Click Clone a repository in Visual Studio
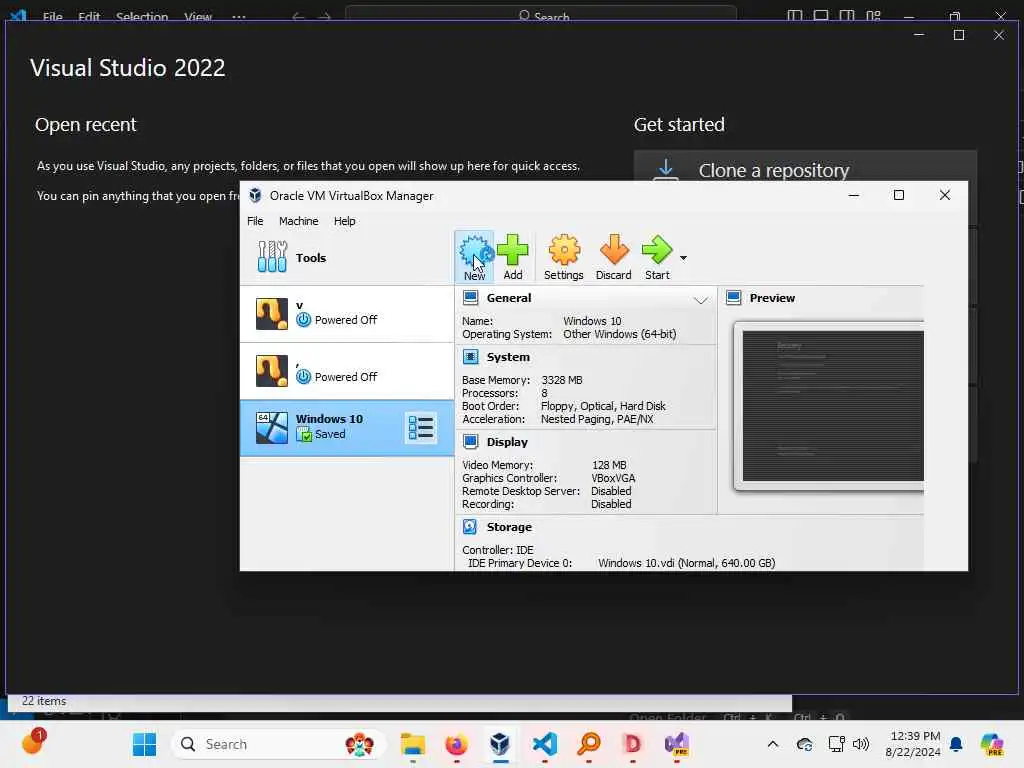 (x=774, y=170)
